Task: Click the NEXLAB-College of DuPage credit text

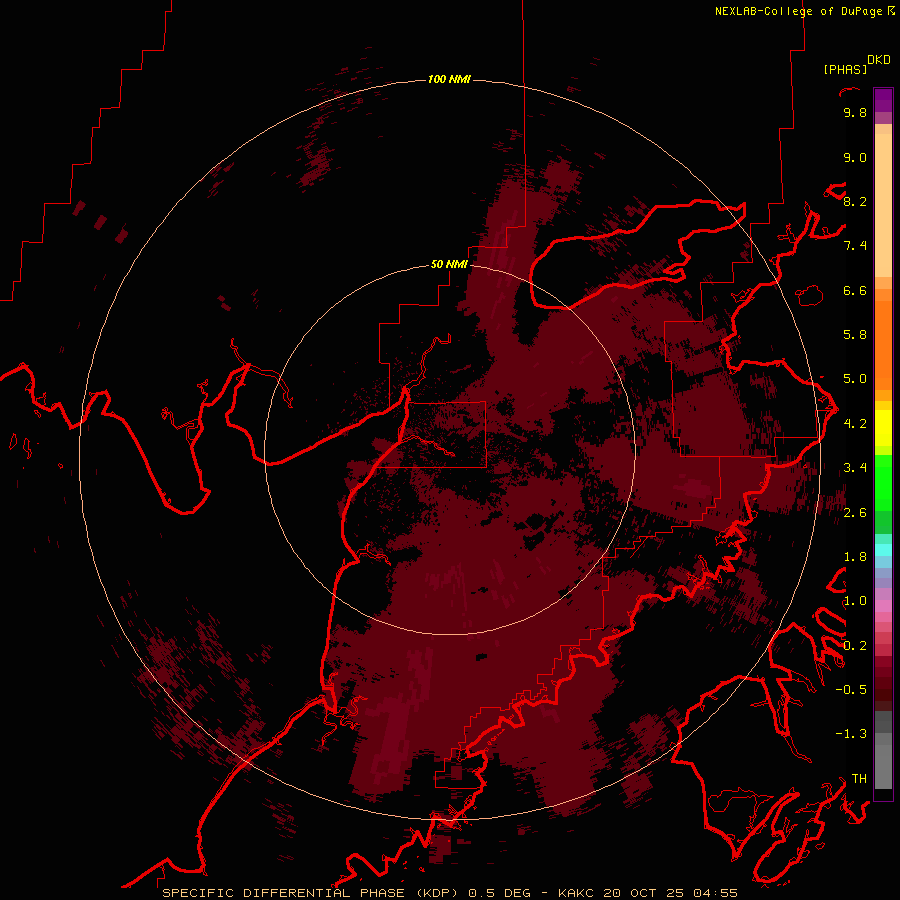Action: point(799,11)
